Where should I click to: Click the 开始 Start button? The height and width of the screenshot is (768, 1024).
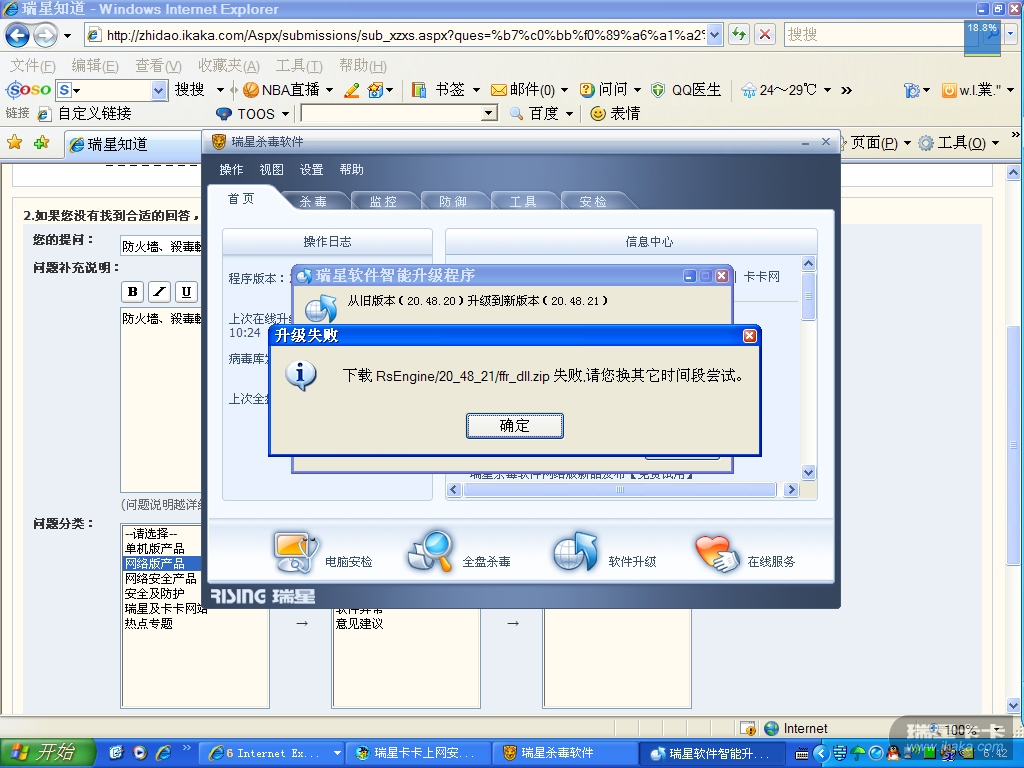[x=48, y=753]
